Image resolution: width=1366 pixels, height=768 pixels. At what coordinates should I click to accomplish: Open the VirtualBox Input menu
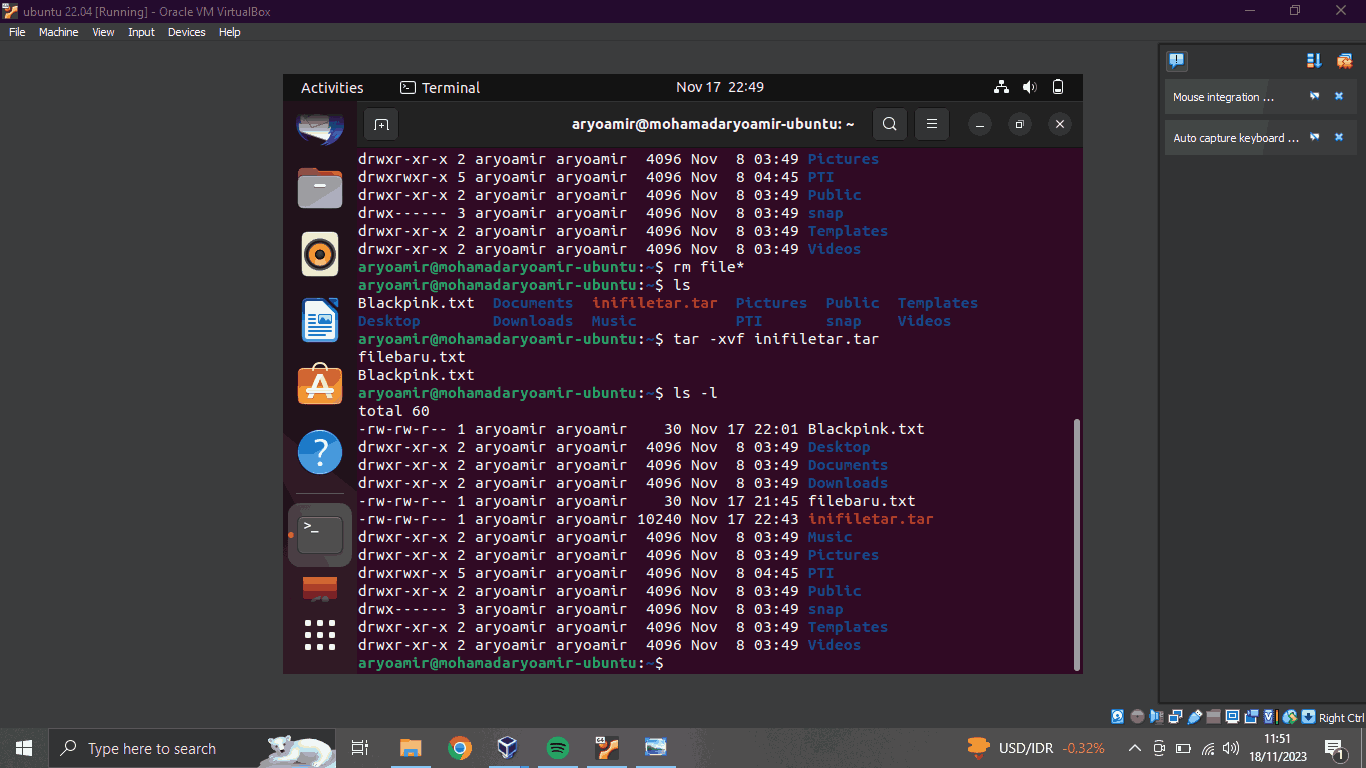[141, 32]
